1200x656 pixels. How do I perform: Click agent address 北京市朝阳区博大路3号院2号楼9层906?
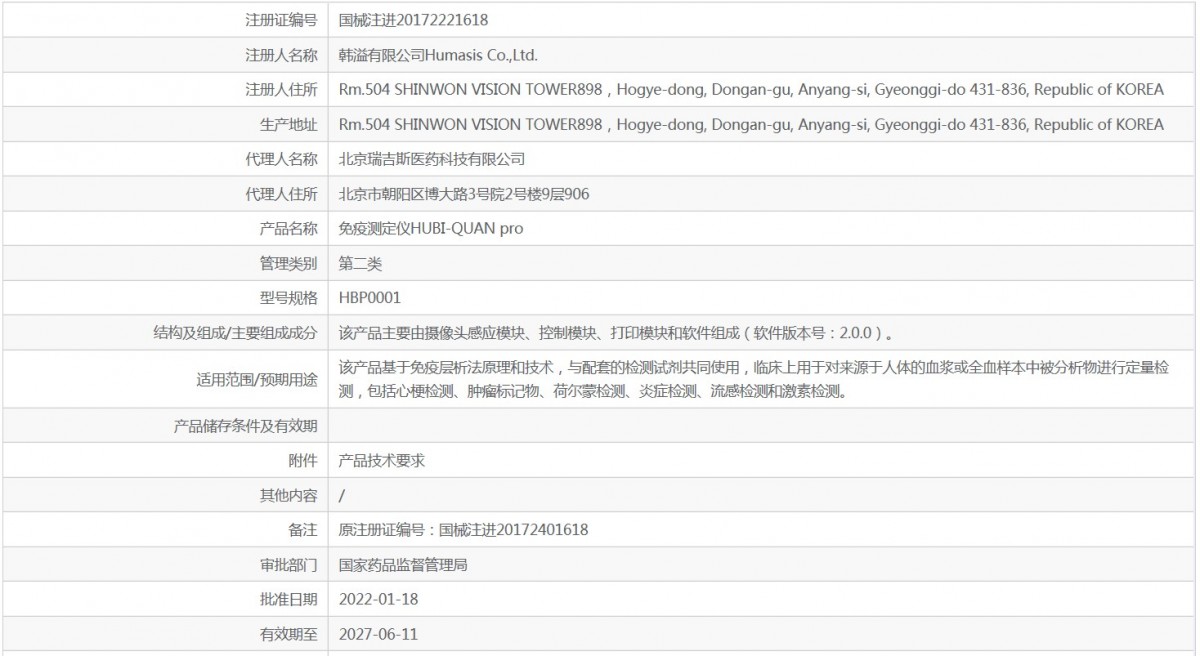464,194
